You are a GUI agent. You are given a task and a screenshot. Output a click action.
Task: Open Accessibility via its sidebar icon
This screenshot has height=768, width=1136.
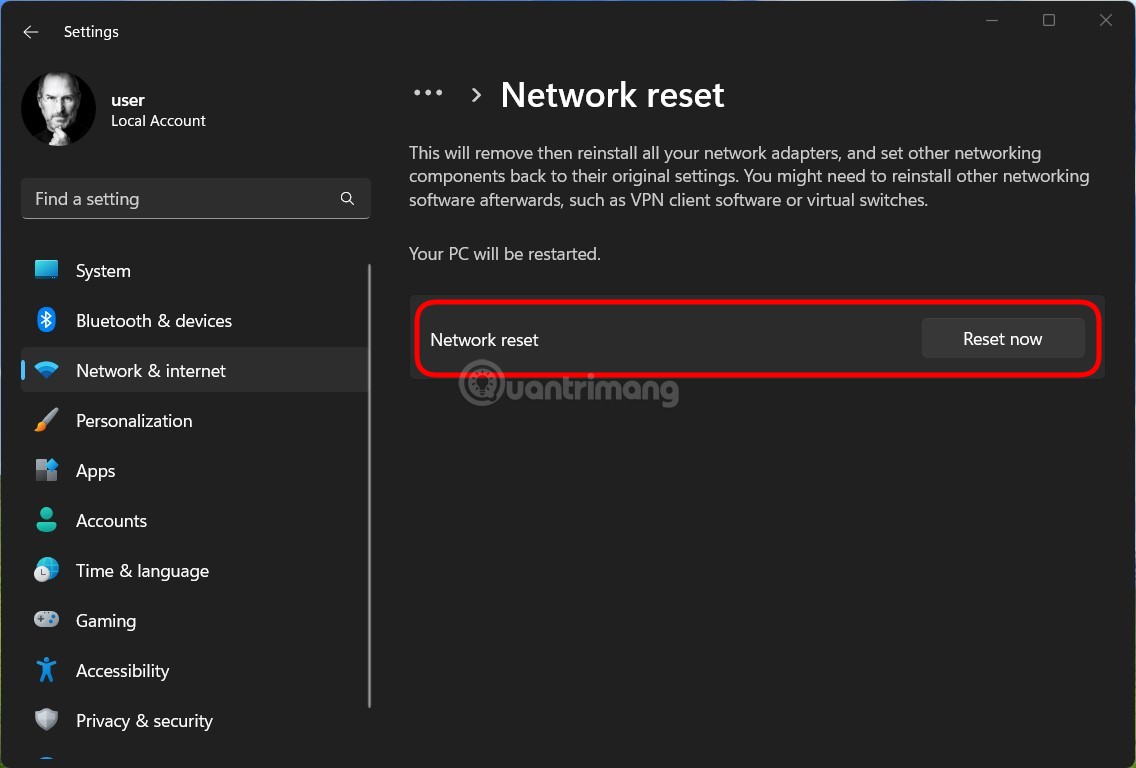tap(46, 670)
